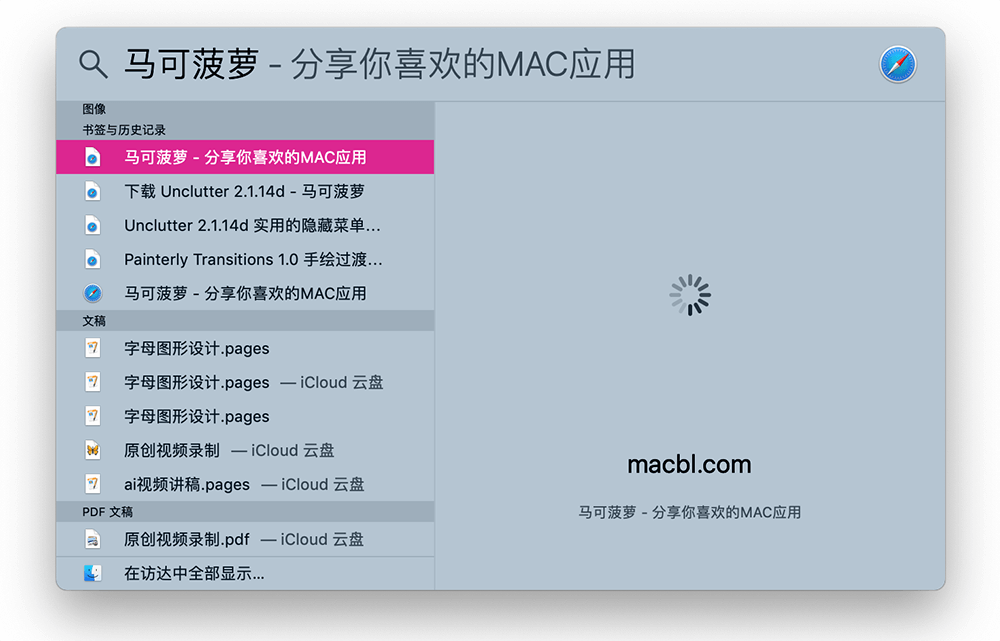Open 原创视频录制 — iCloud 云盘 document
Screen dimensions: 1000x641
coord(245,450)
